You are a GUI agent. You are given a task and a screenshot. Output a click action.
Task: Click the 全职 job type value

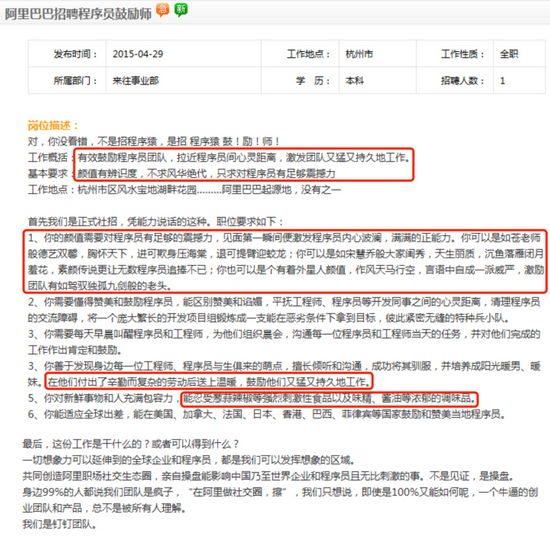point(509,54)
